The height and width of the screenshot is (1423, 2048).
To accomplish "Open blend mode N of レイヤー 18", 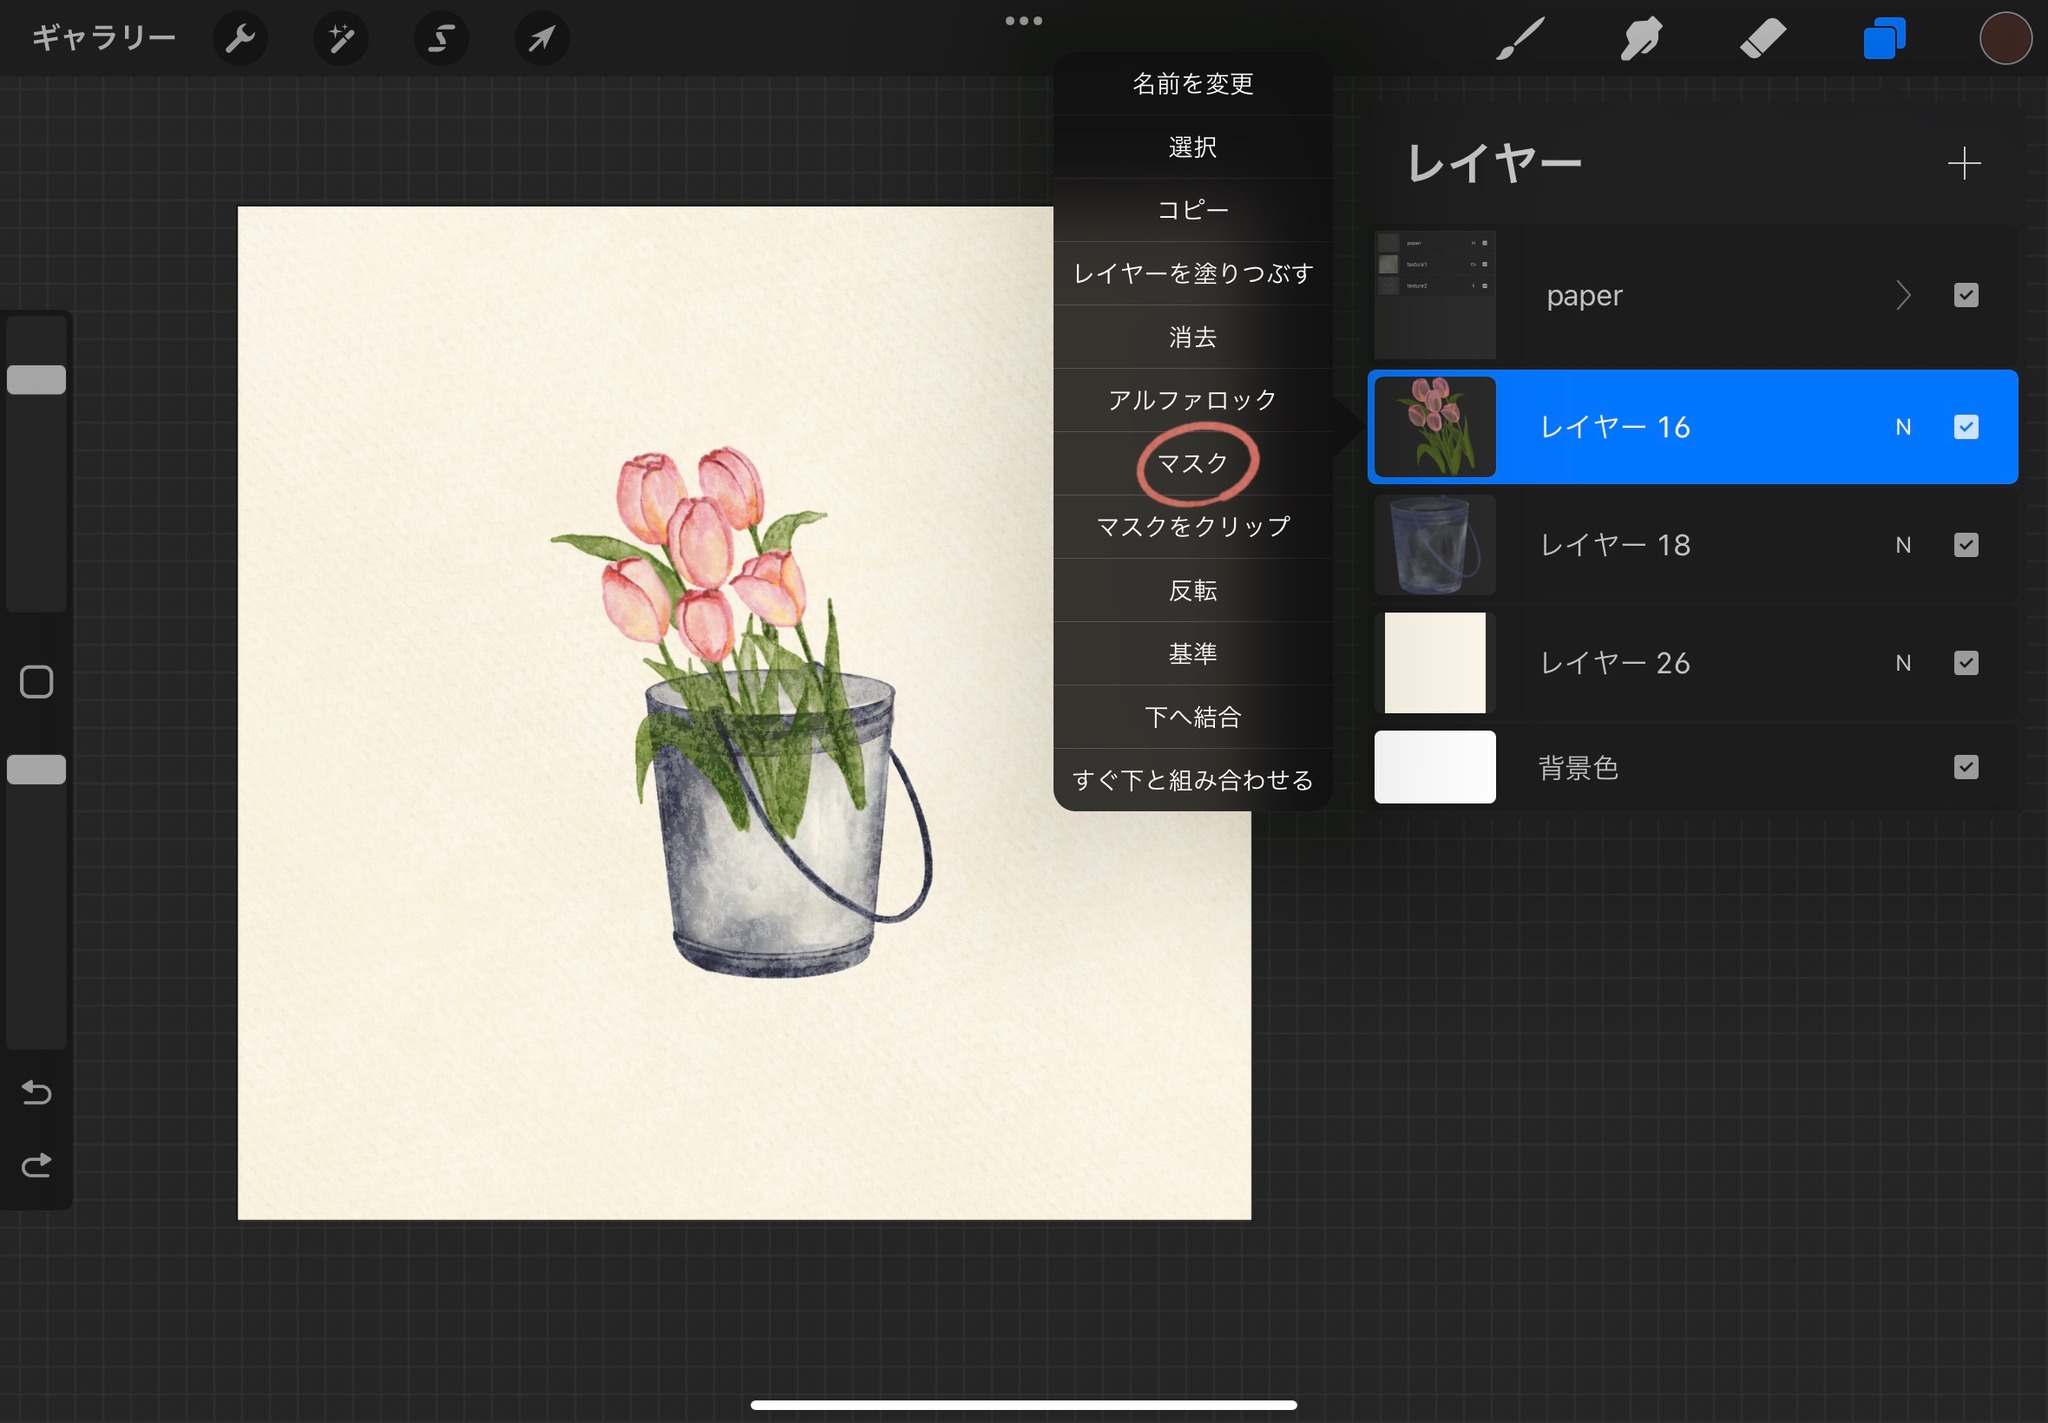I will click(1903, 545).
